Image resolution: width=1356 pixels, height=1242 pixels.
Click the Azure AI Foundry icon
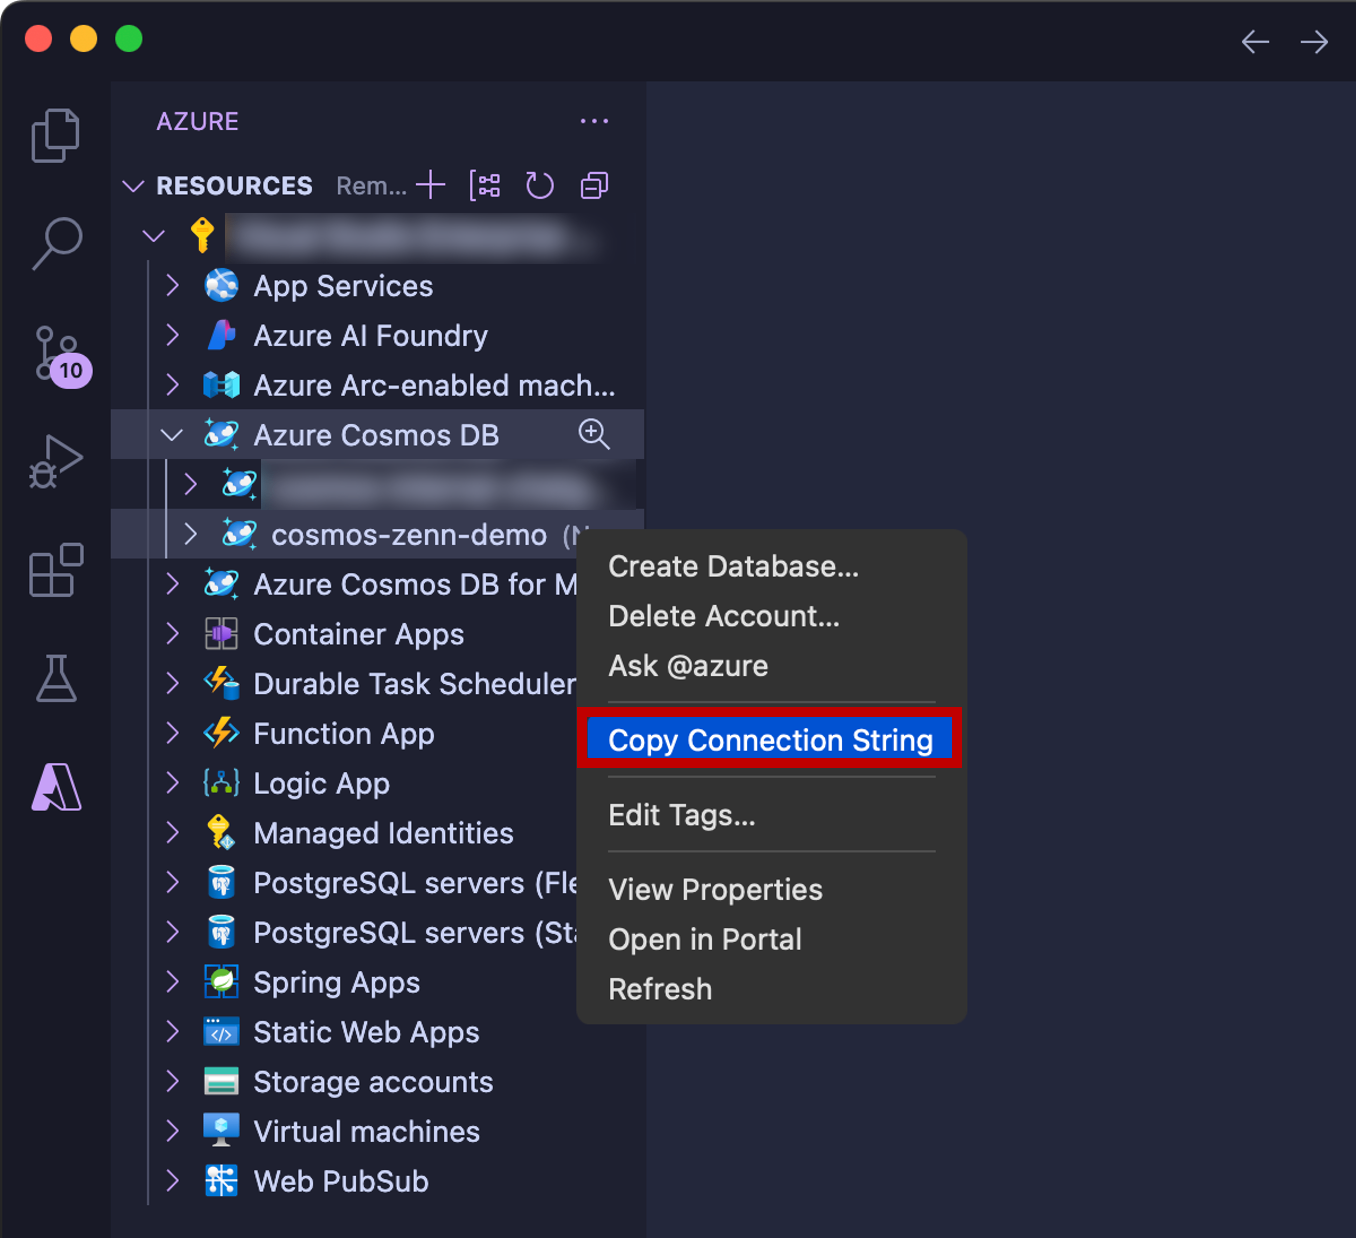coord(221,335)
